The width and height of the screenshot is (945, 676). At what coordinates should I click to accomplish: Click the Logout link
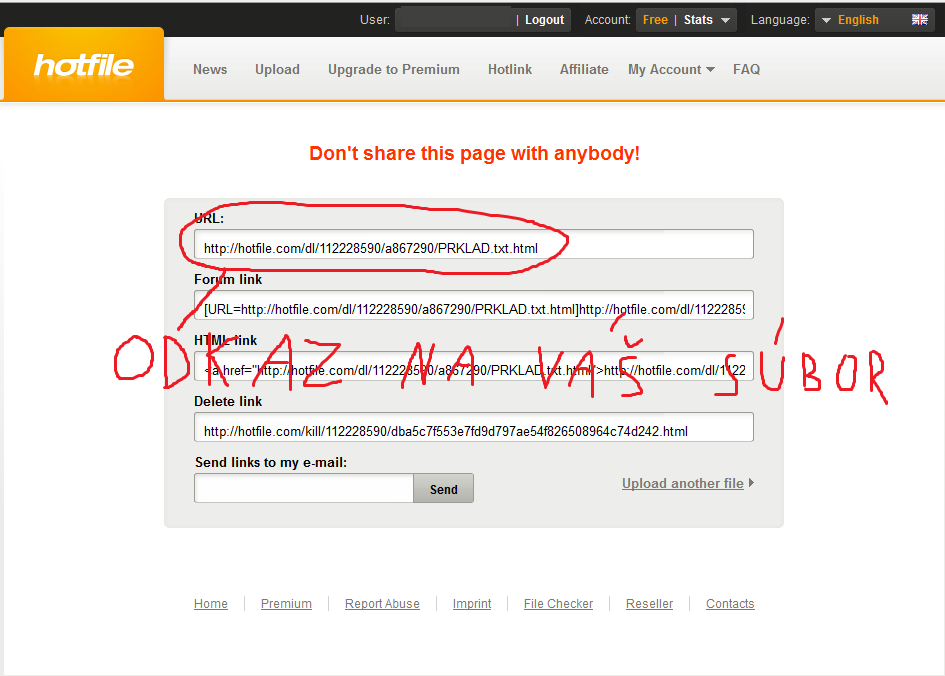pos(544,20)
